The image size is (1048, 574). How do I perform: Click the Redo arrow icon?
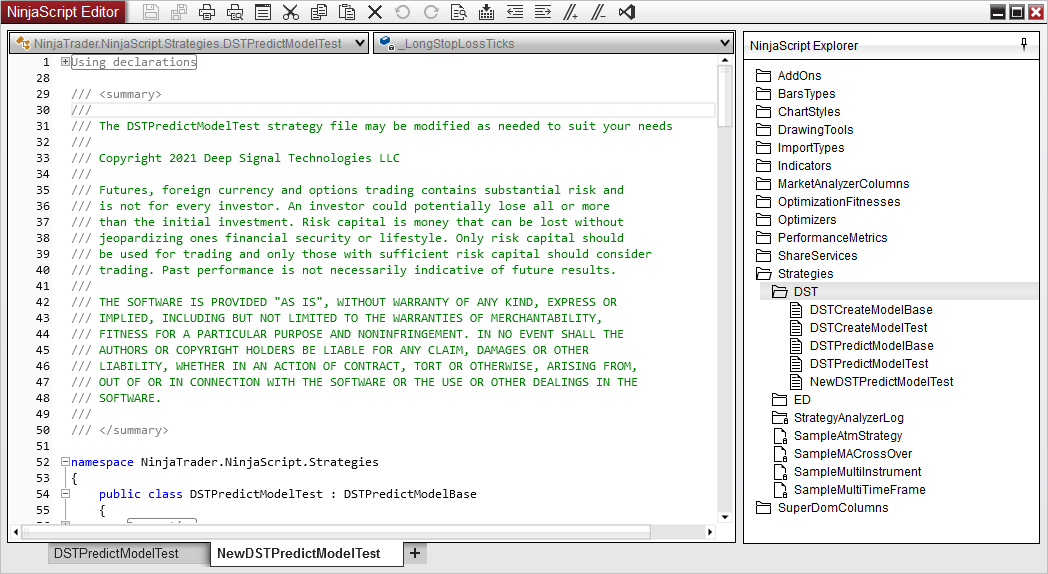pyautogui.click(x=431, y=11)
